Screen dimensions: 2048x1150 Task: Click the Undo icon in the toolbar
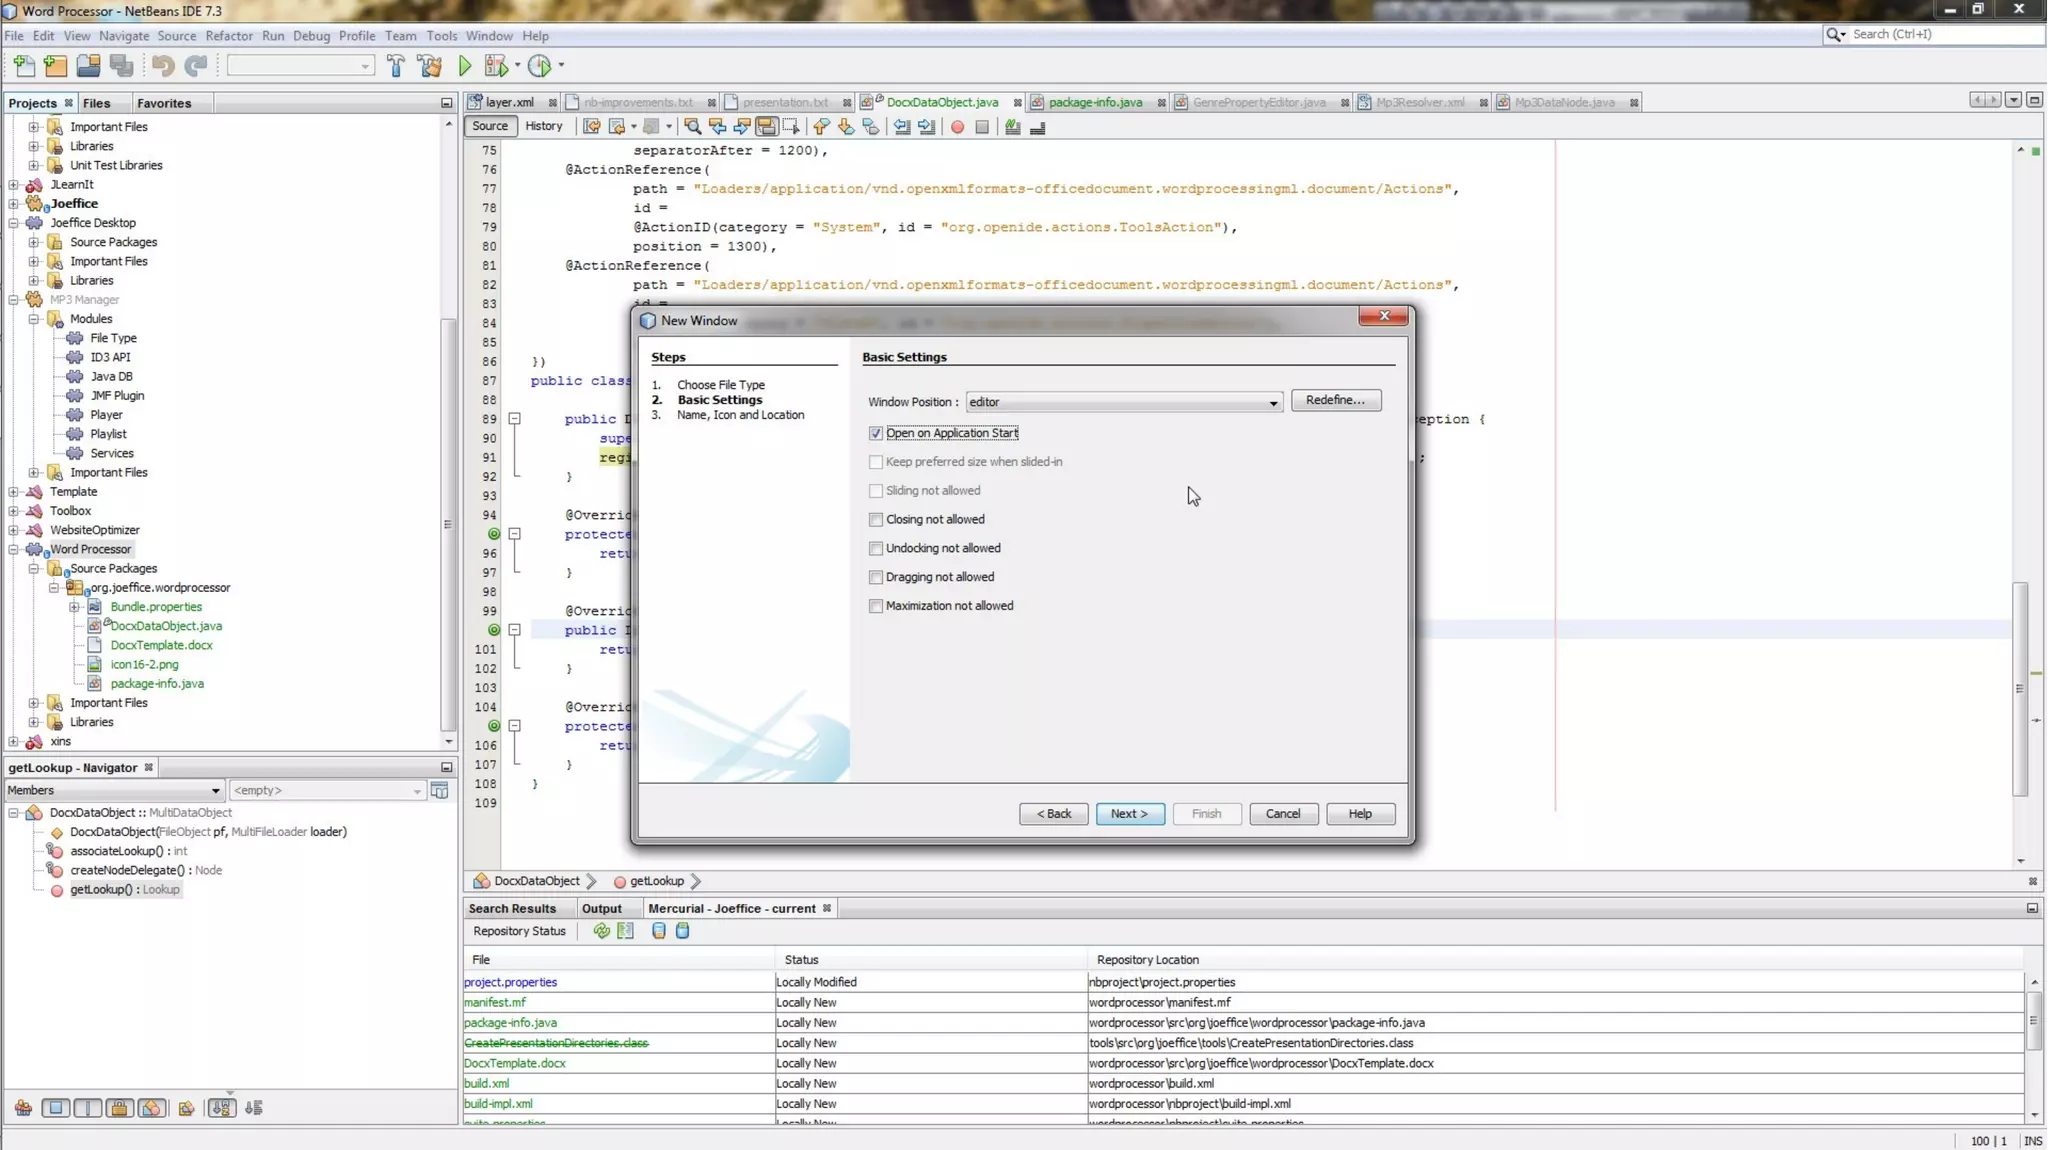pyautogui.click(x=163, y=66)
